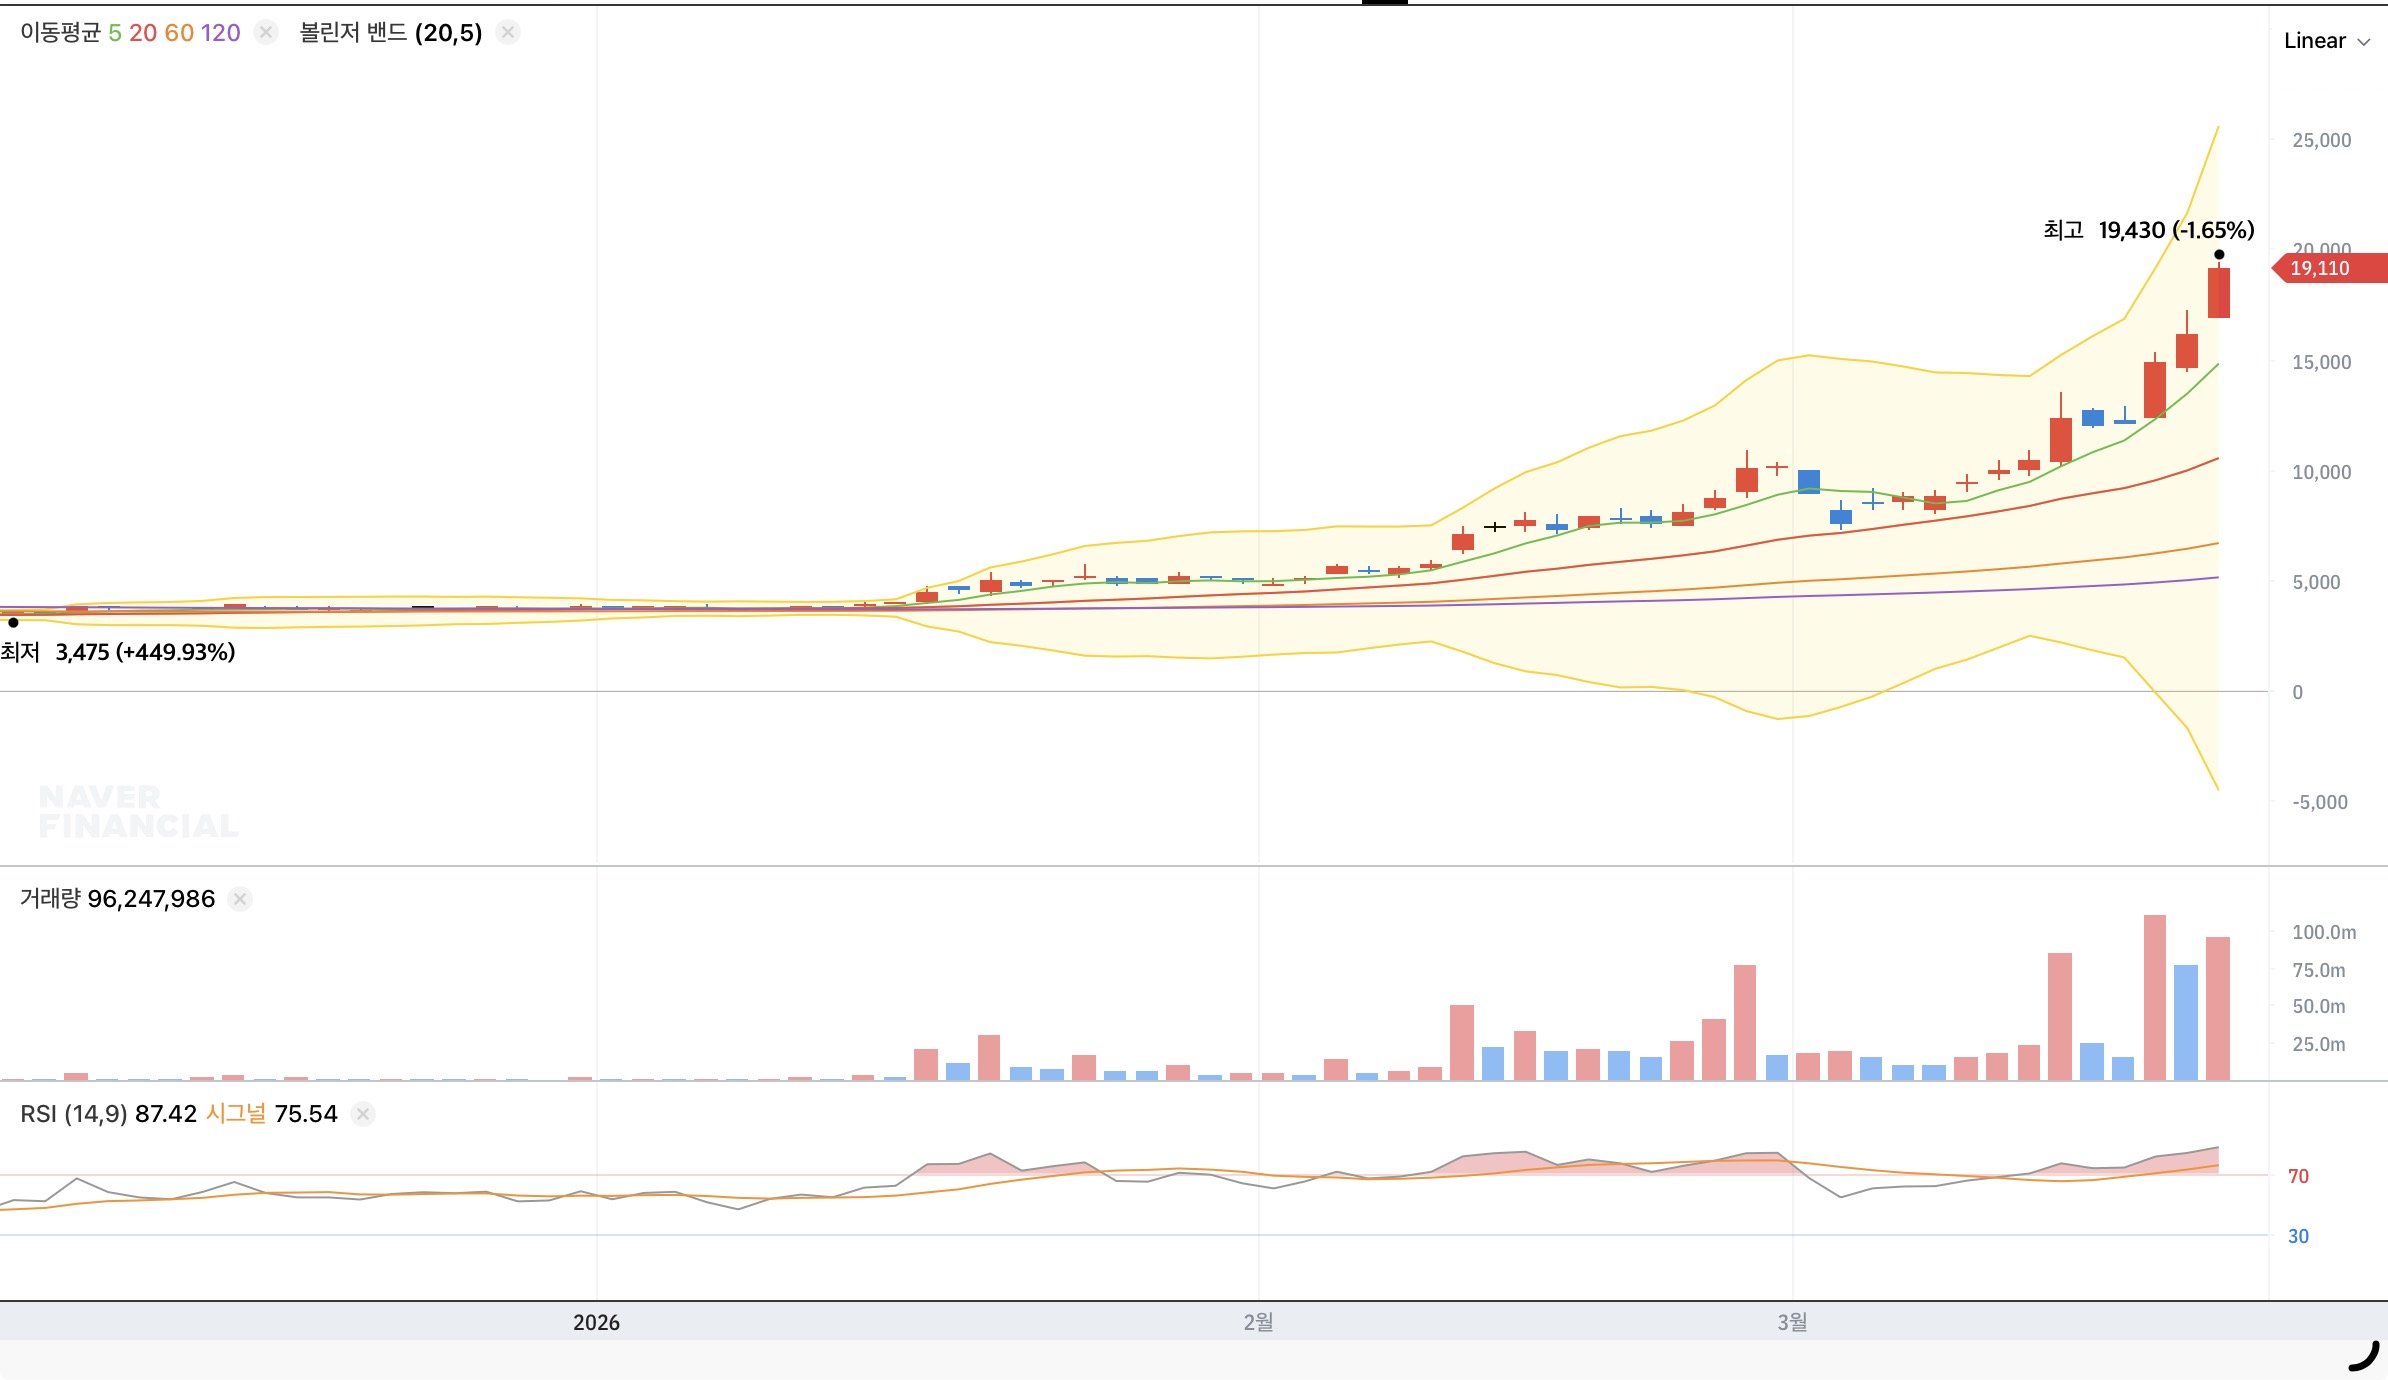Screen dimensions: 2388x1380
Task: Close the 거래량 volume indicator
Action: [240, 899]
